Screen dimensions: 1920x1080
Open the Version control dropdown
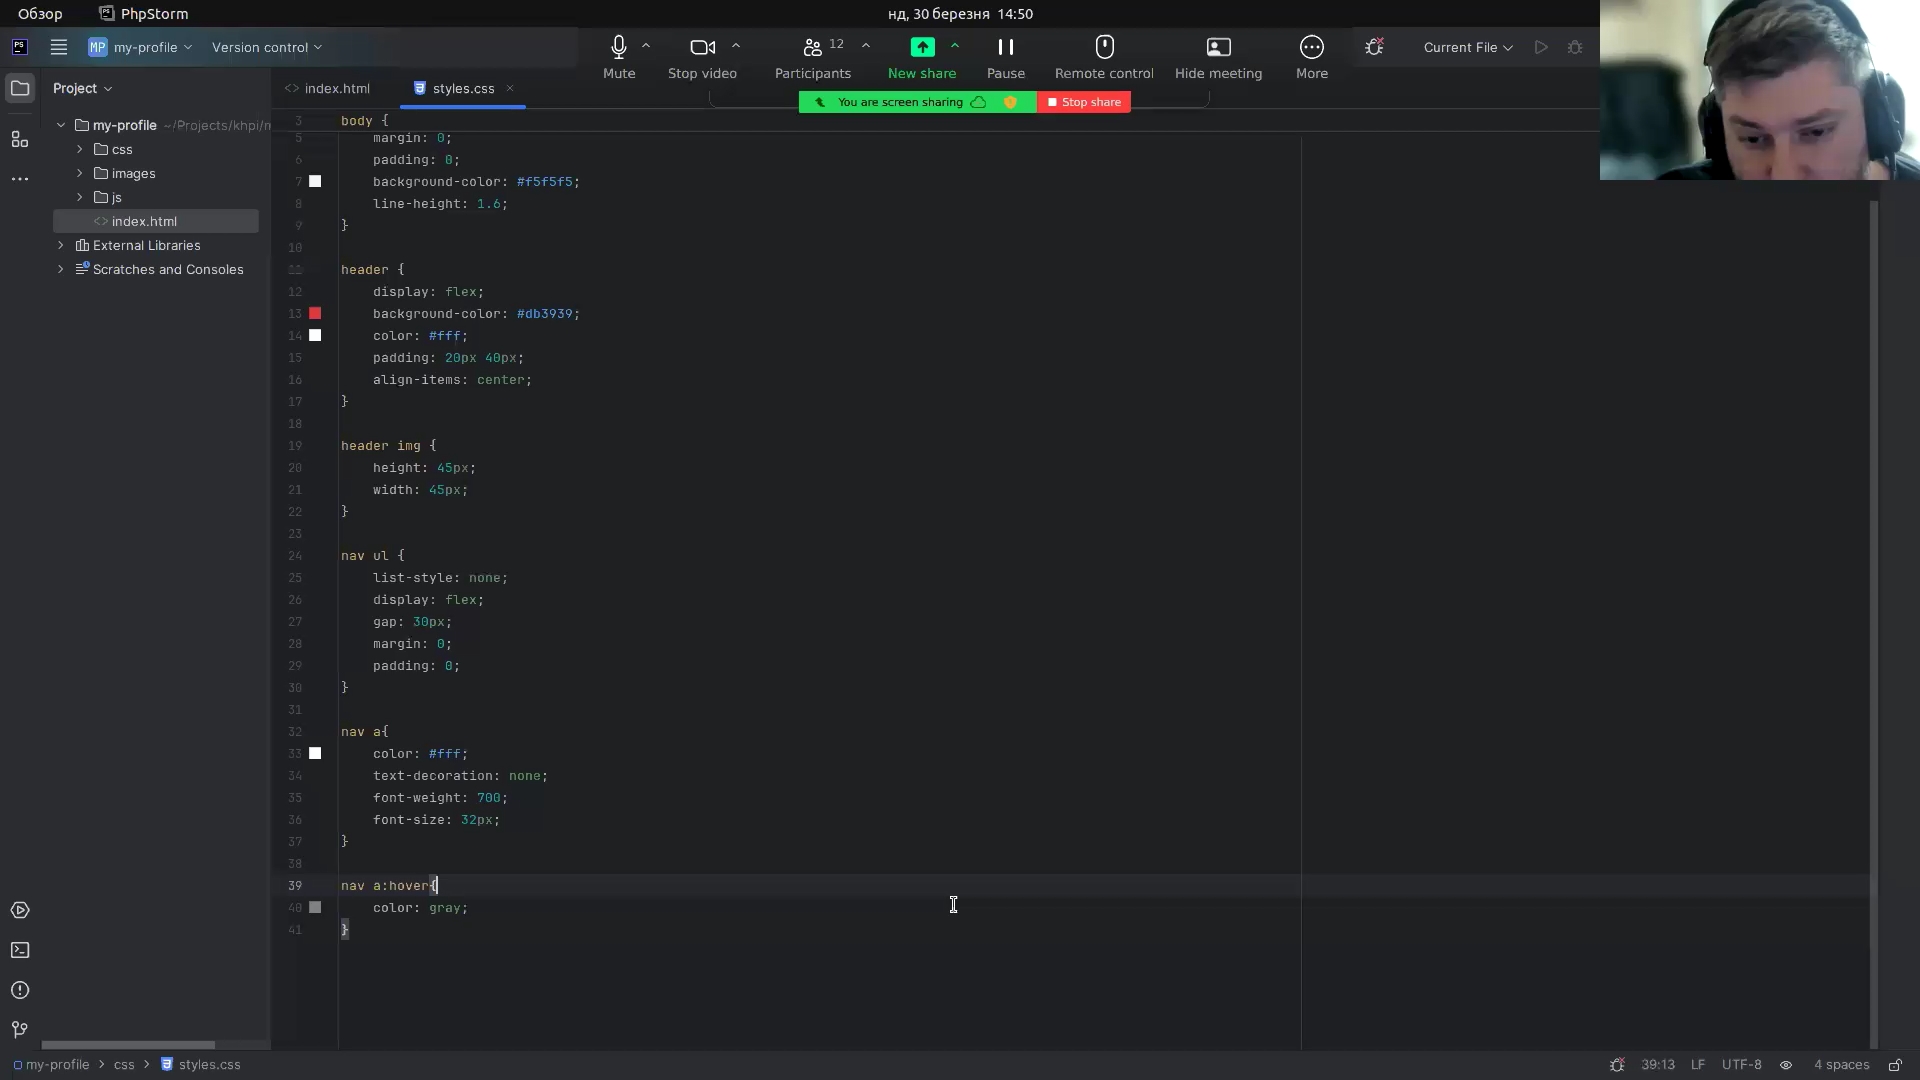click(266, 47)
